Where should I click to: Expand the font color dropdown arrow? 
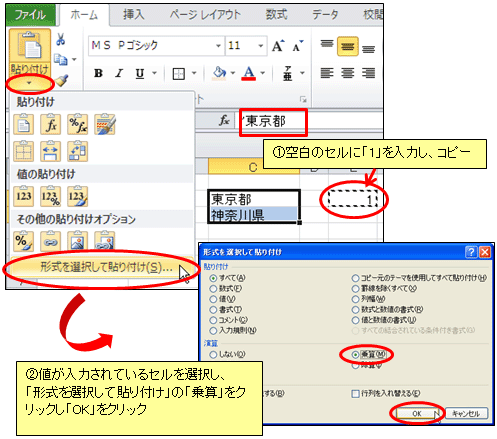pyautogui.click(x=263, y=73)
